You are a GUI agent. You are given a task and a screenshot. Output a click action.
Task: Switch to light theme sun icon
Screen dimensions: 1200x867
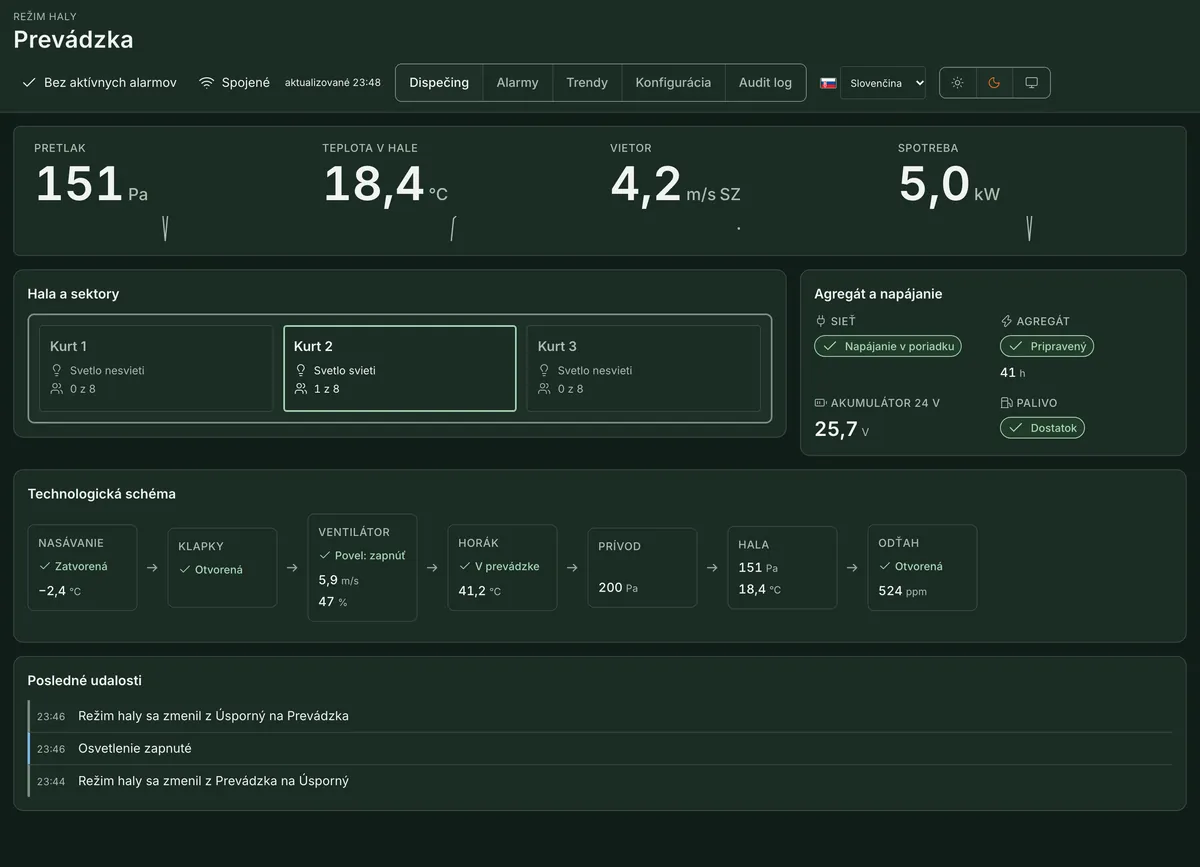(x=958, y=83)
